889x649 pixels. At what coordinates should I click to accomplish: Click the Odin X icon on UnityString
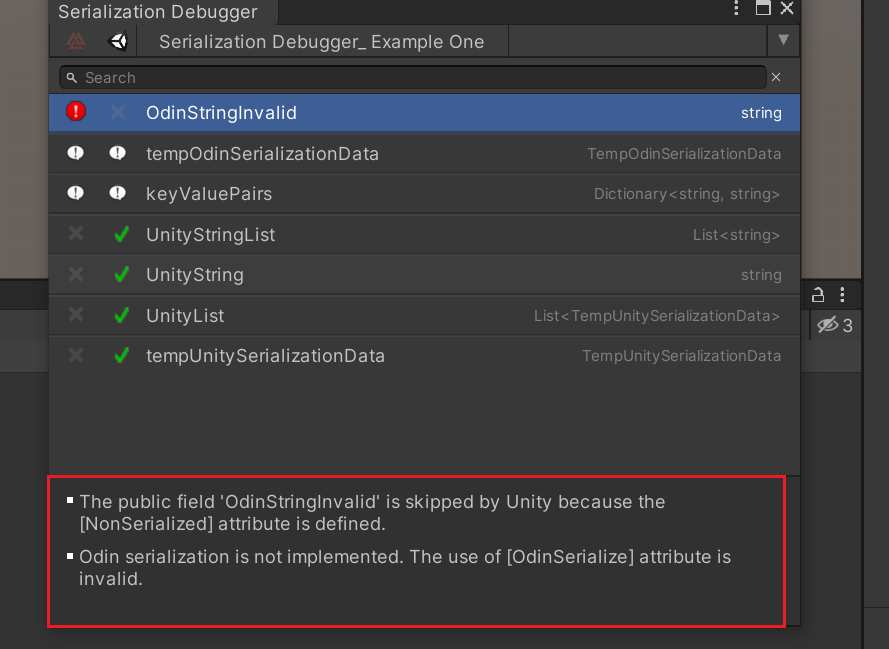click(x=76, y=274)
